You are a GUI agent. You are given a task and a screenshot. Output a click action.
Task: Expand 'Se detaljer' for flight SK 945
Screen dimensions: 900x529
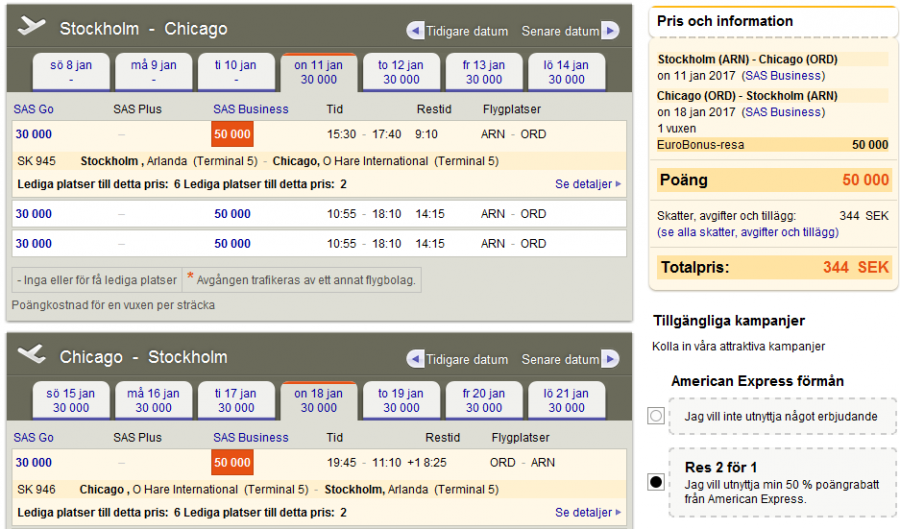588,184
